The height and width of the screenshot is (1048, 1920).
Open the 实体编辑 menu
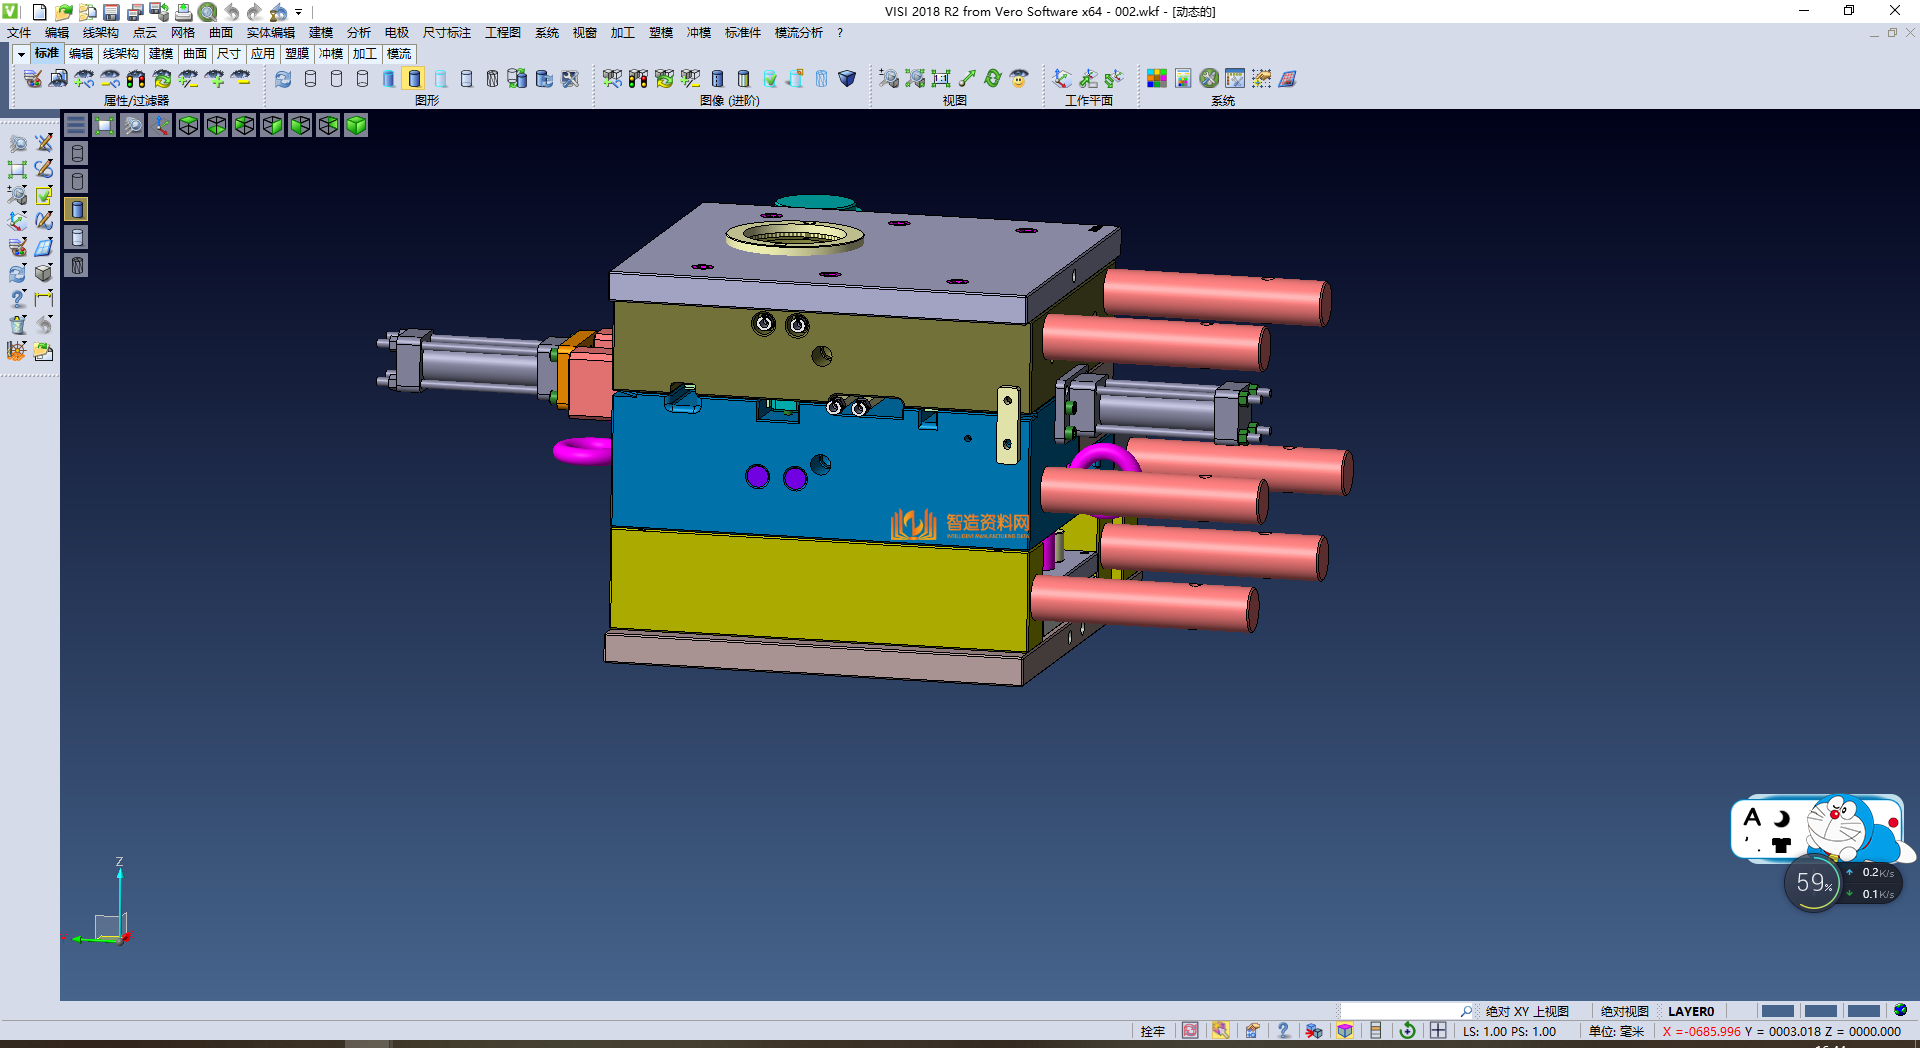[270, 33]
